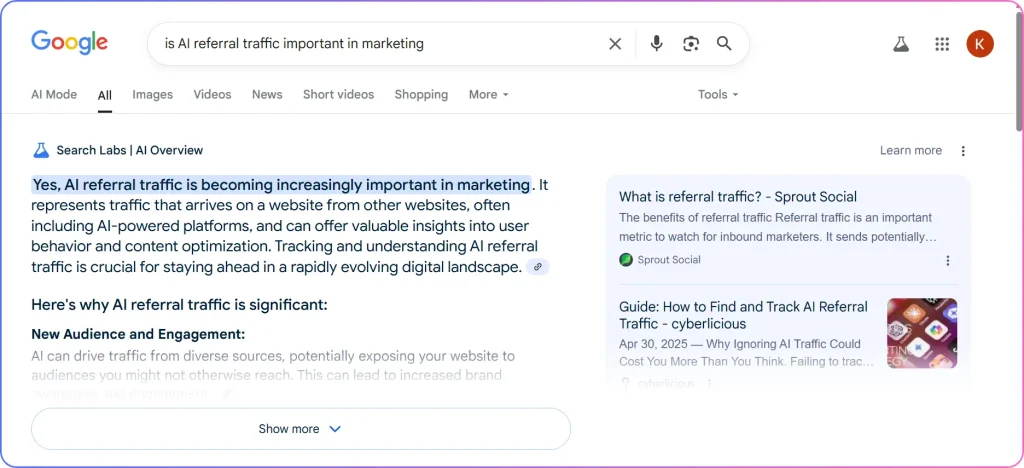The width and height of the screenshot is (1024, 468).
Task: Start voice search with microphone icon
Action: tap(656, 44)
